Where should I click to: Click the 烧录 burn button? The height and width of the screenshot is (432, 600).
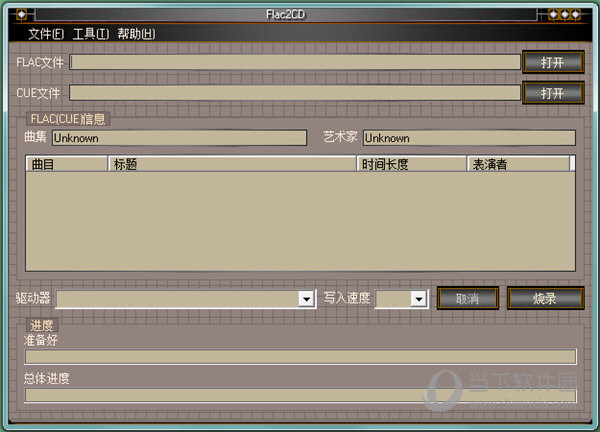[x=545, y=298]
